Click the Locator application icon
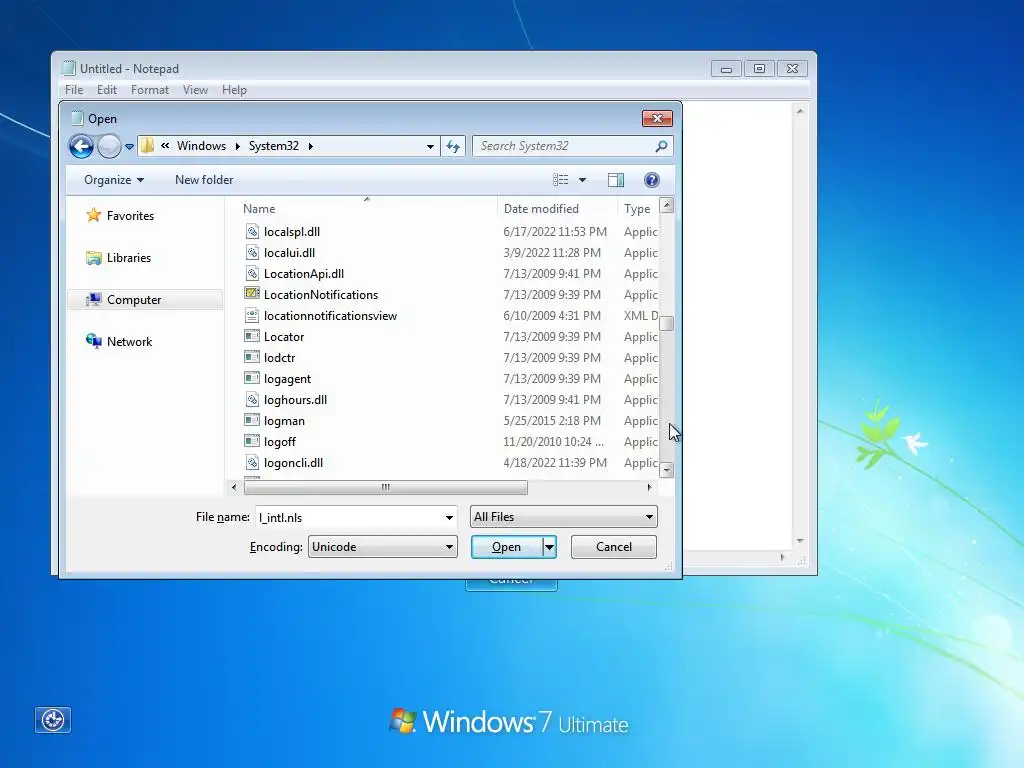Screen dimensions: 1024x768 click(251, 336)
